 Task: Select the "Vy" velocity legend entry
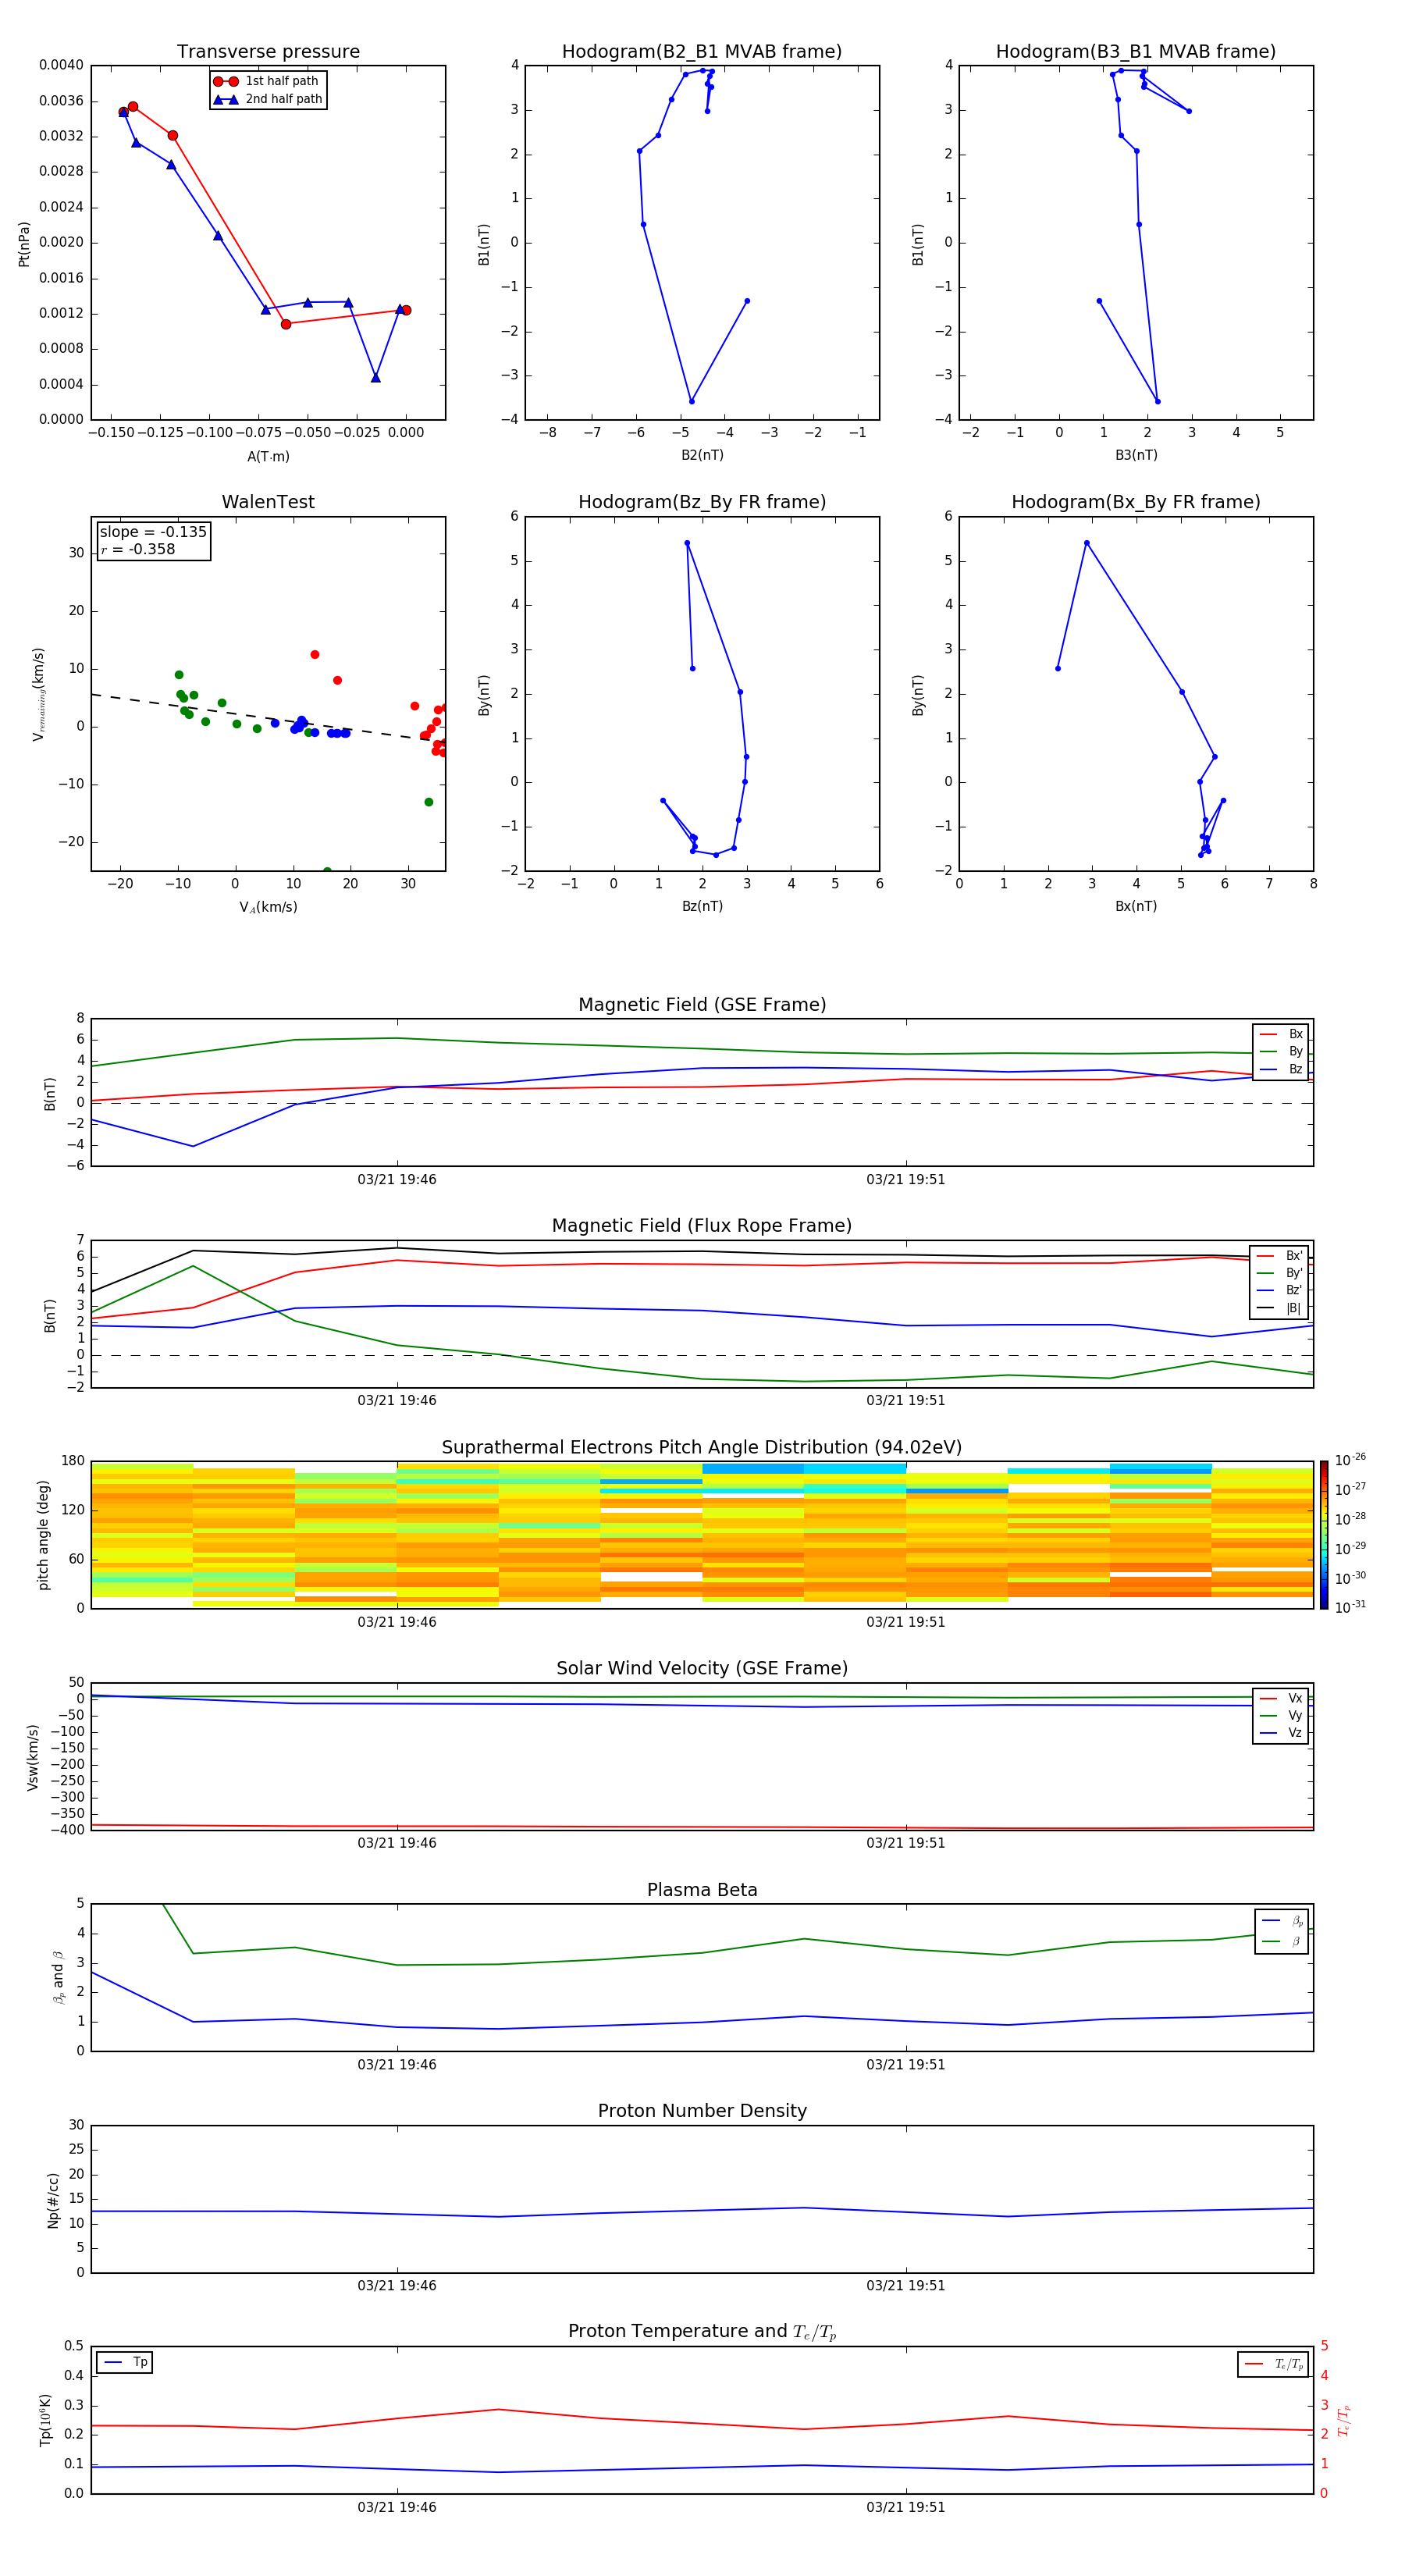1281,1715
